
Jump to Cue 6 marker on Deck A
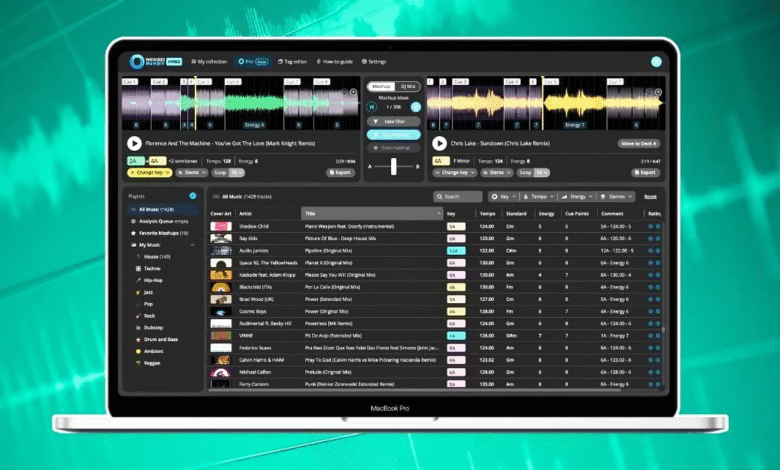coord(233,82)
